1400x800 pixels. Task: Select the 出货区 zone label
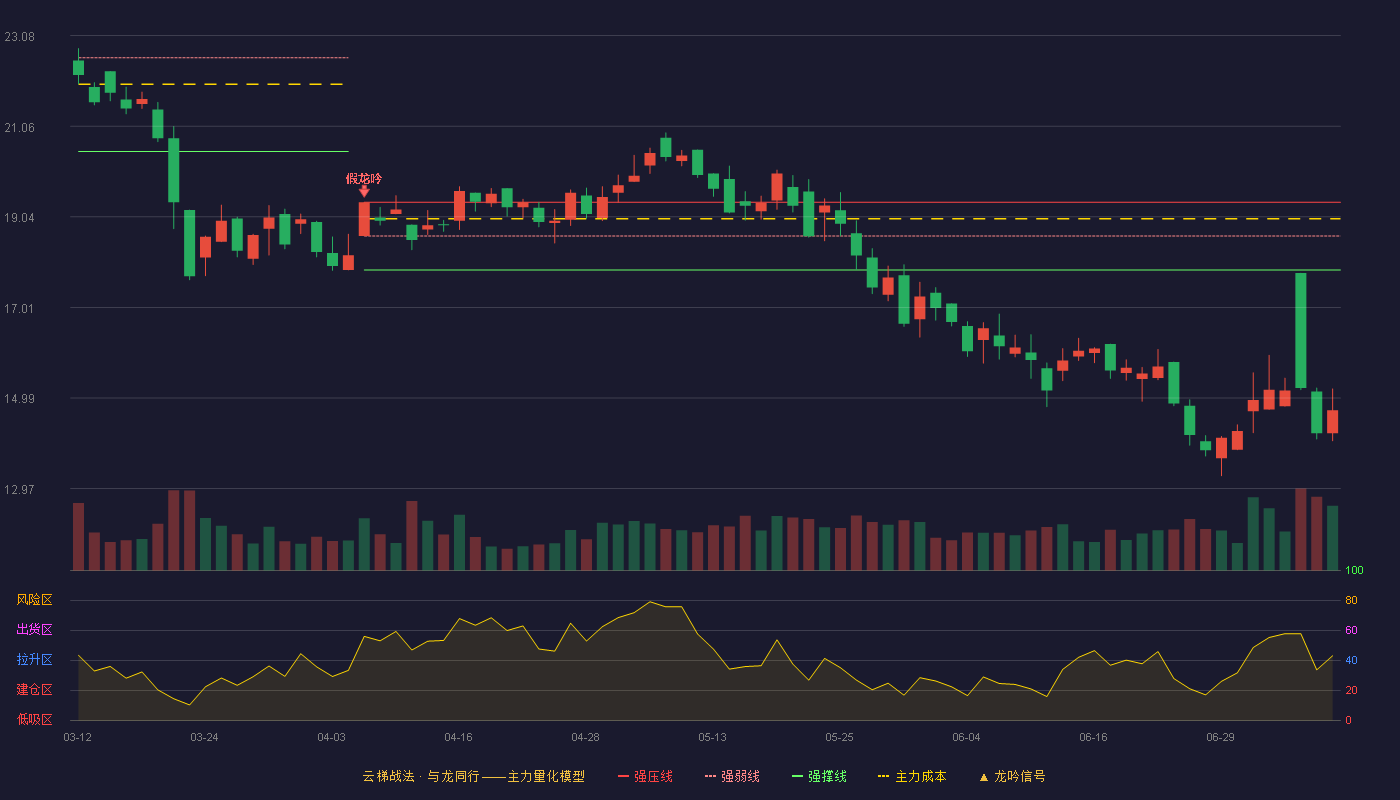point(34,630)
